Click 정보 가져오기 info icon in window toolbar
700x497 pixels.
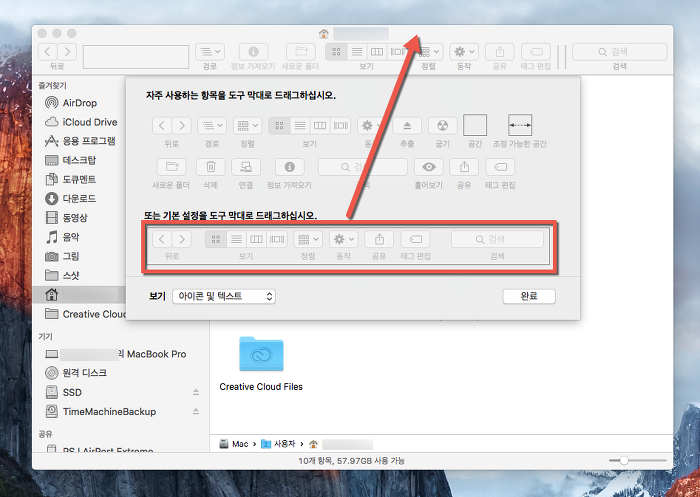tap(253, 52)
